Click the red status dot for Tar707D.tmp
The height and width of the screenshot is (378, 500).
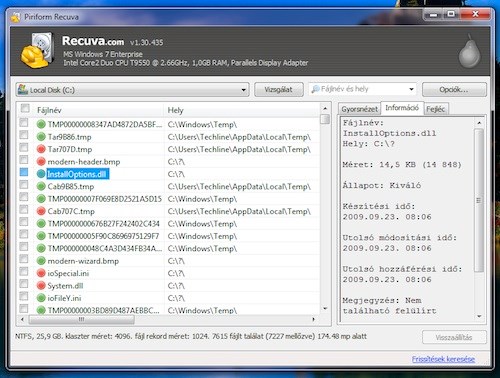[41, 149]
